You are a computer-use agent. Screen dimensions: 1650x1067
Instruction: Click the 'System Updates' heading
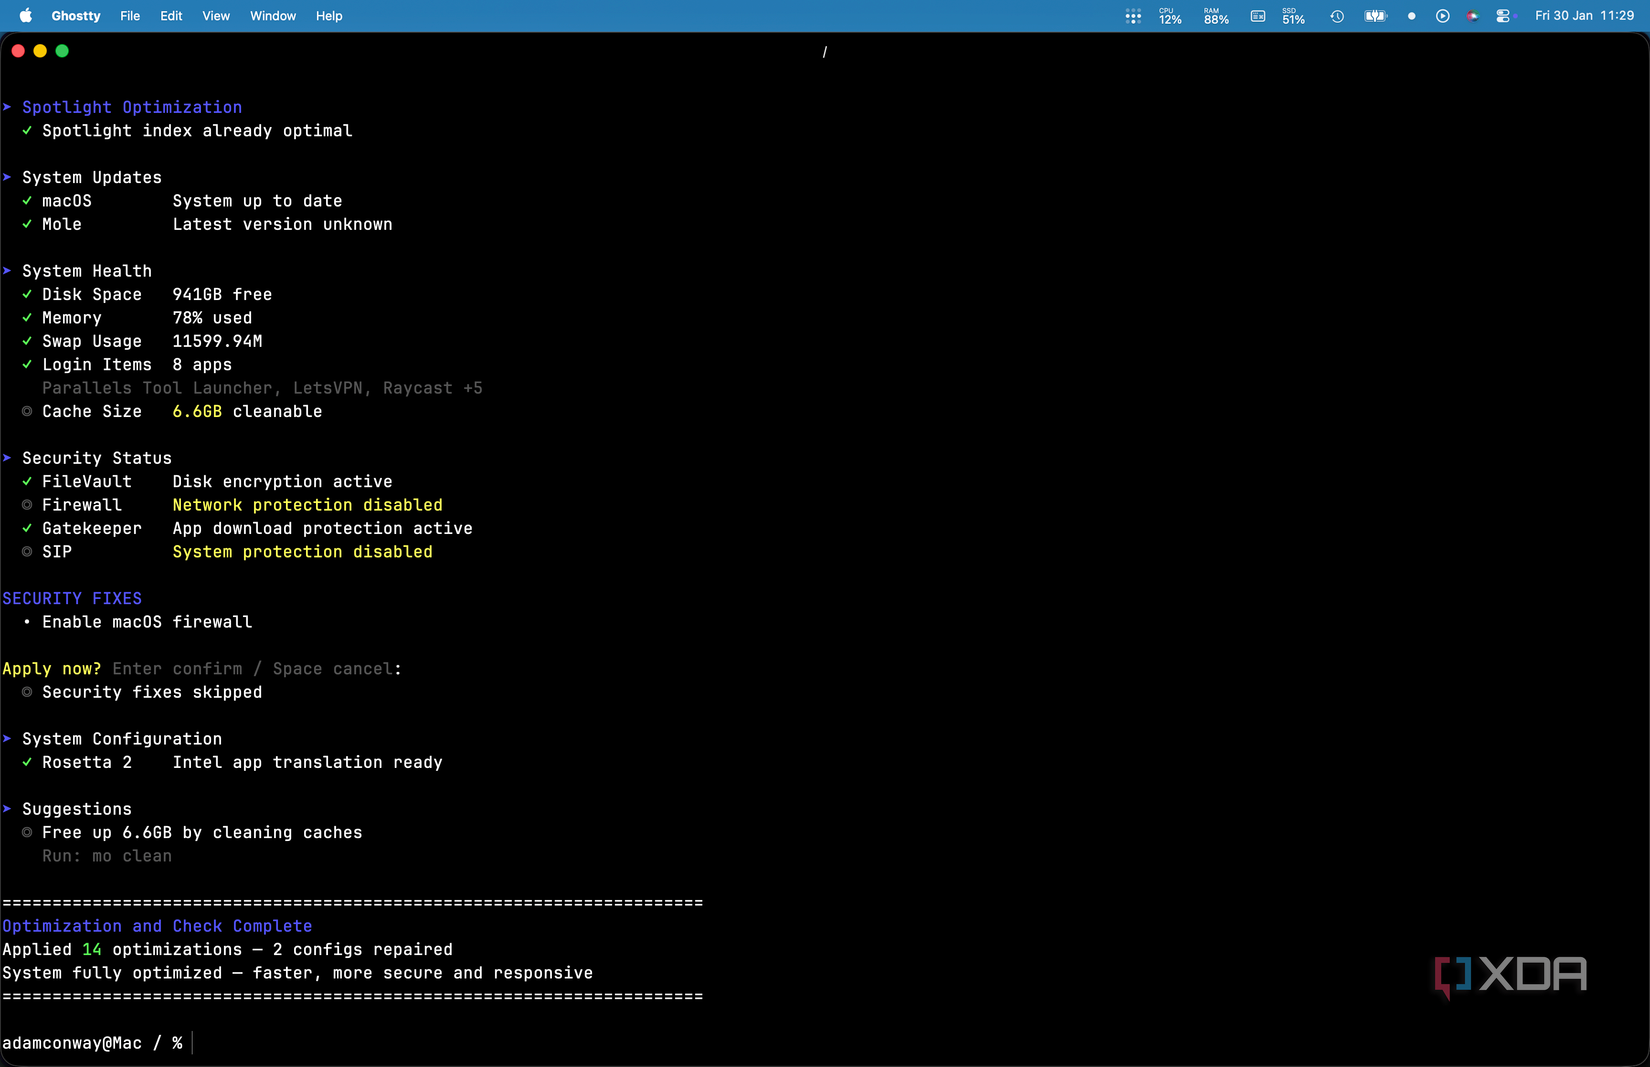pos(92,177)
